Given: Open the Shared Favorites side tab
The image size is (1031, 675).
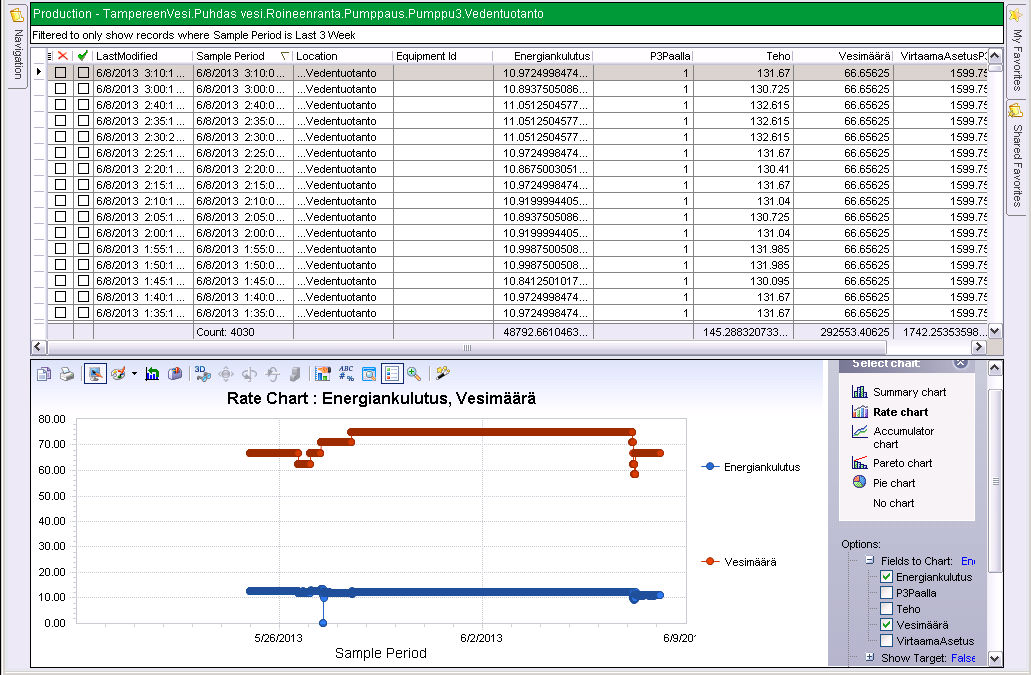Looking at the screenshot, I should coord(1017,156).
